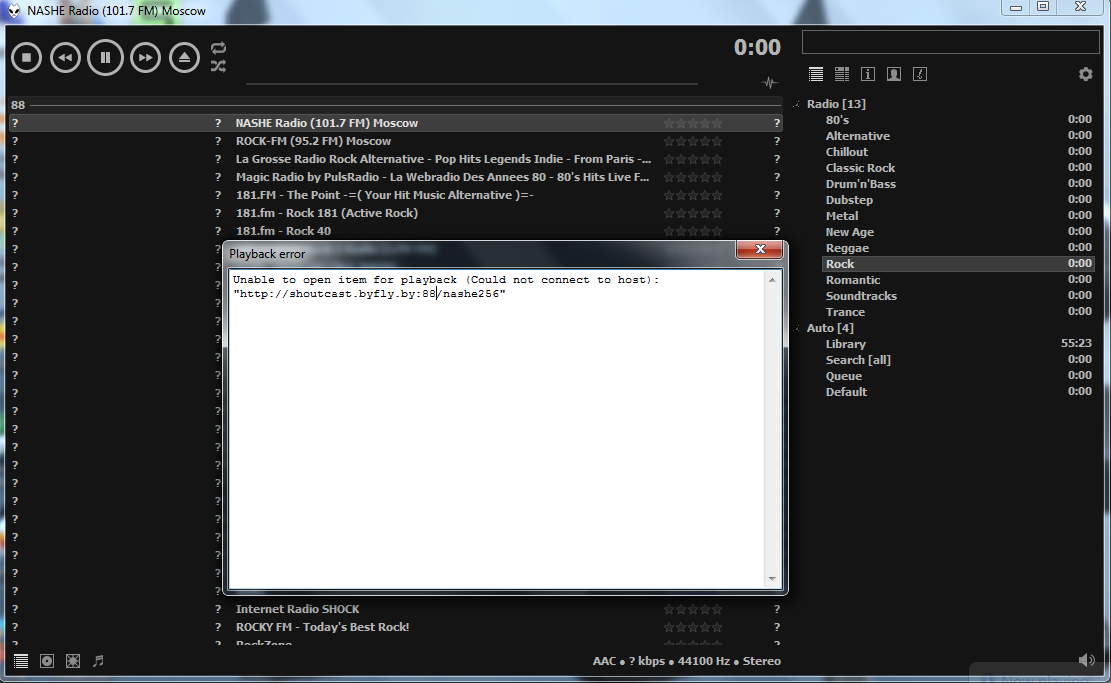The width and height of the screenshot is (1111, 683).
Task: Select the 80's radio playlist
Action: [958, 120]
